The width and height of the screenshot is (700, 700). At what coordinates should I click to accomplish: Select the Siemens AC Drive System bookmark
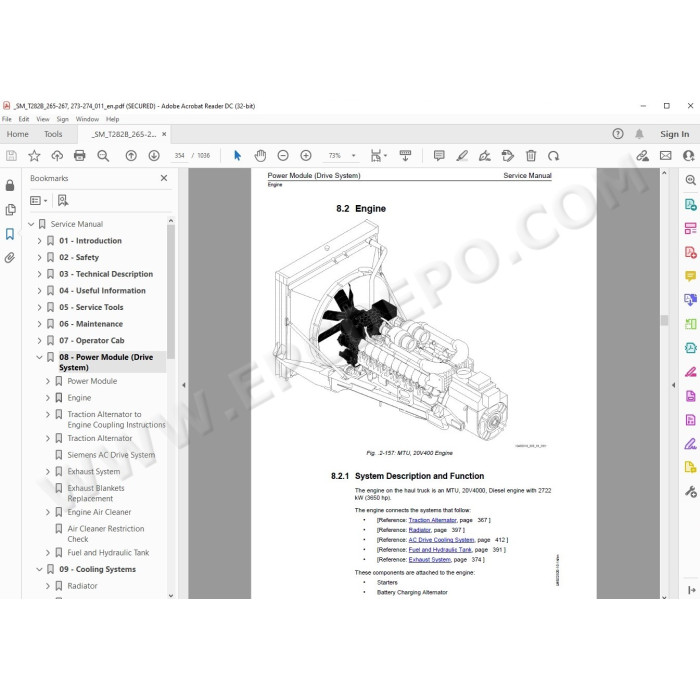(x=111, y=455)
